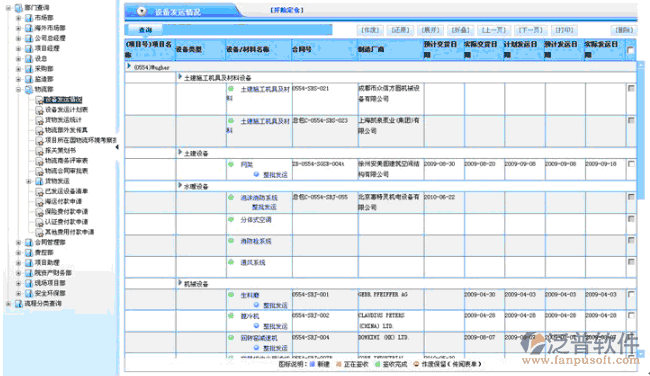This screenshot has width=650, height=376.
Task: Click the 市场部 department icon in tree
Action: point(29,18)
